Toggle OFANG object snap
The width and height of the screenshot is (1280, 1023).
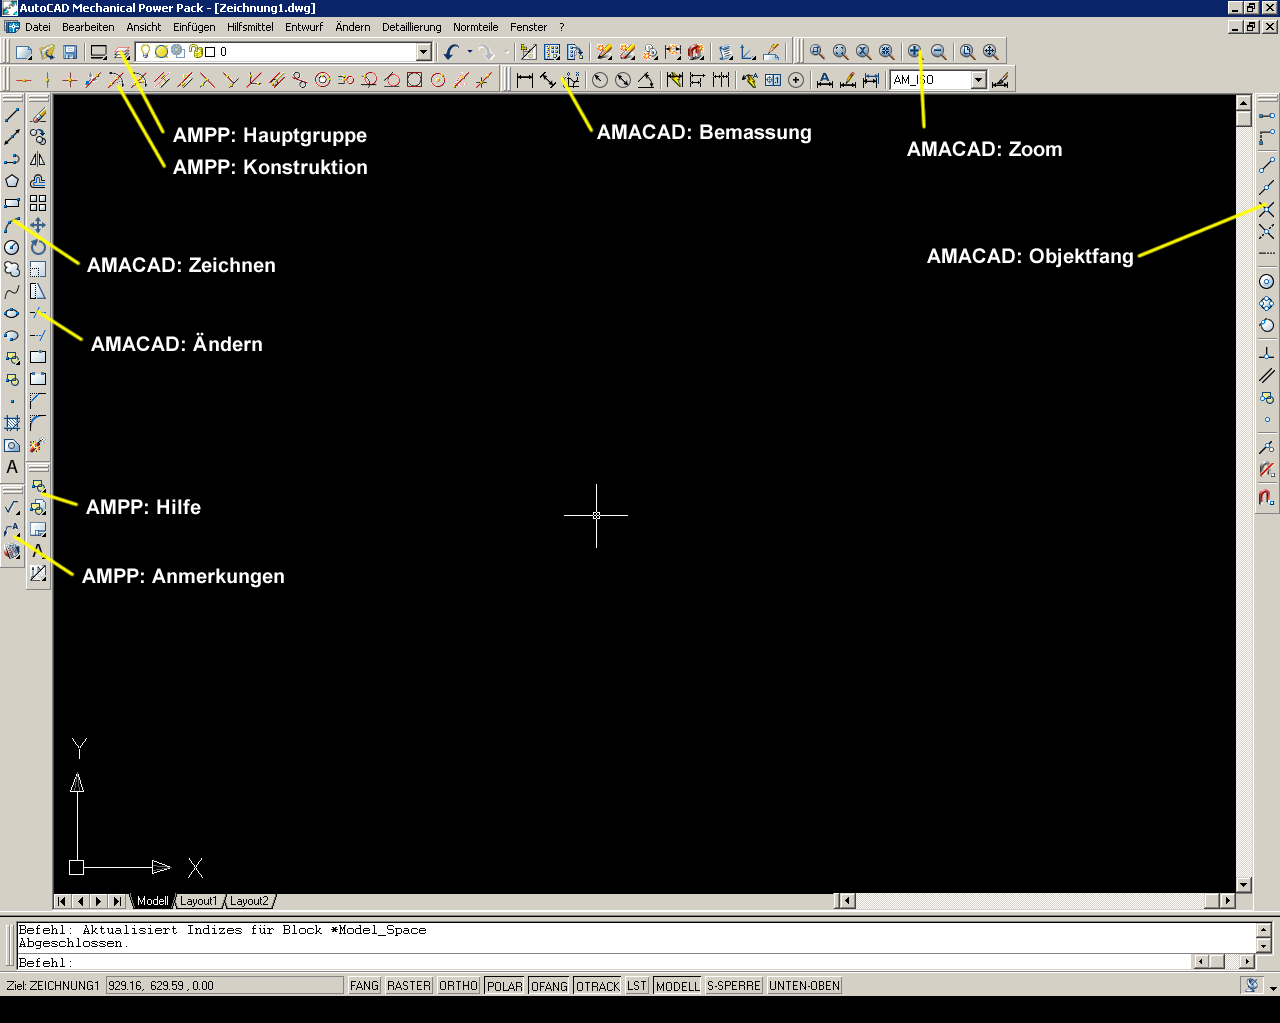(x=549, y=986)
